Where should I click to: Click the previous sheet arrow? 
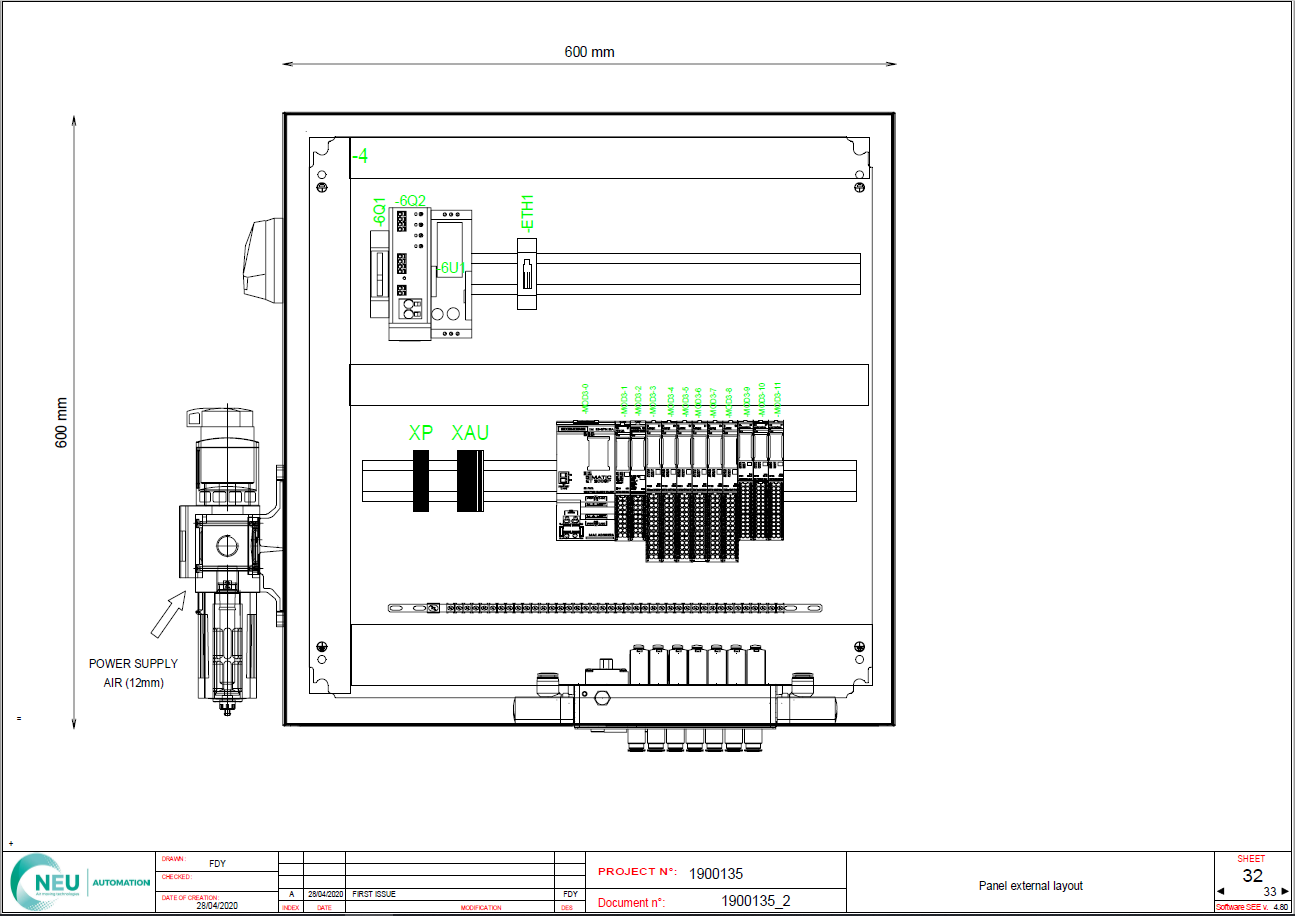coord(1220,892)
